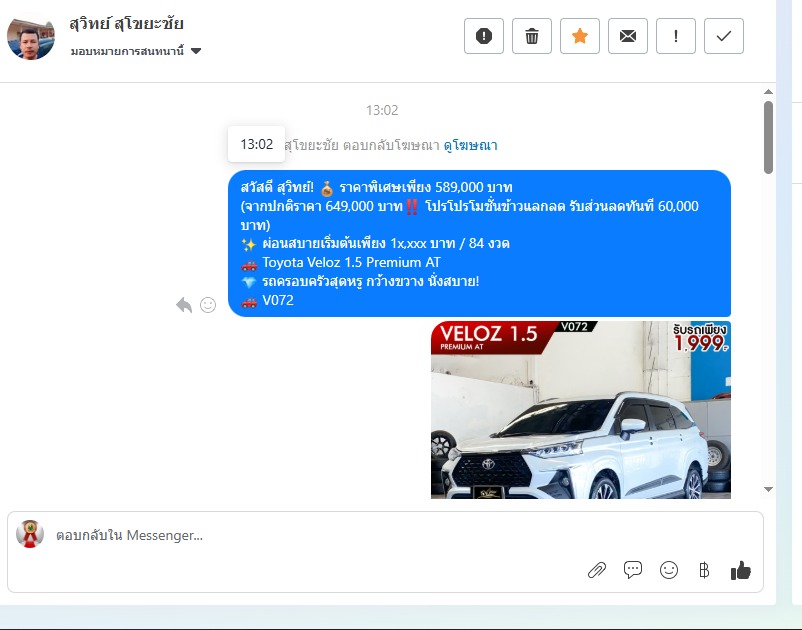Toggle the orange star follow-up icon
Image resolution: width=802 pixels, height=630 pixels.
pyautogui.click(x=580, y=36)
